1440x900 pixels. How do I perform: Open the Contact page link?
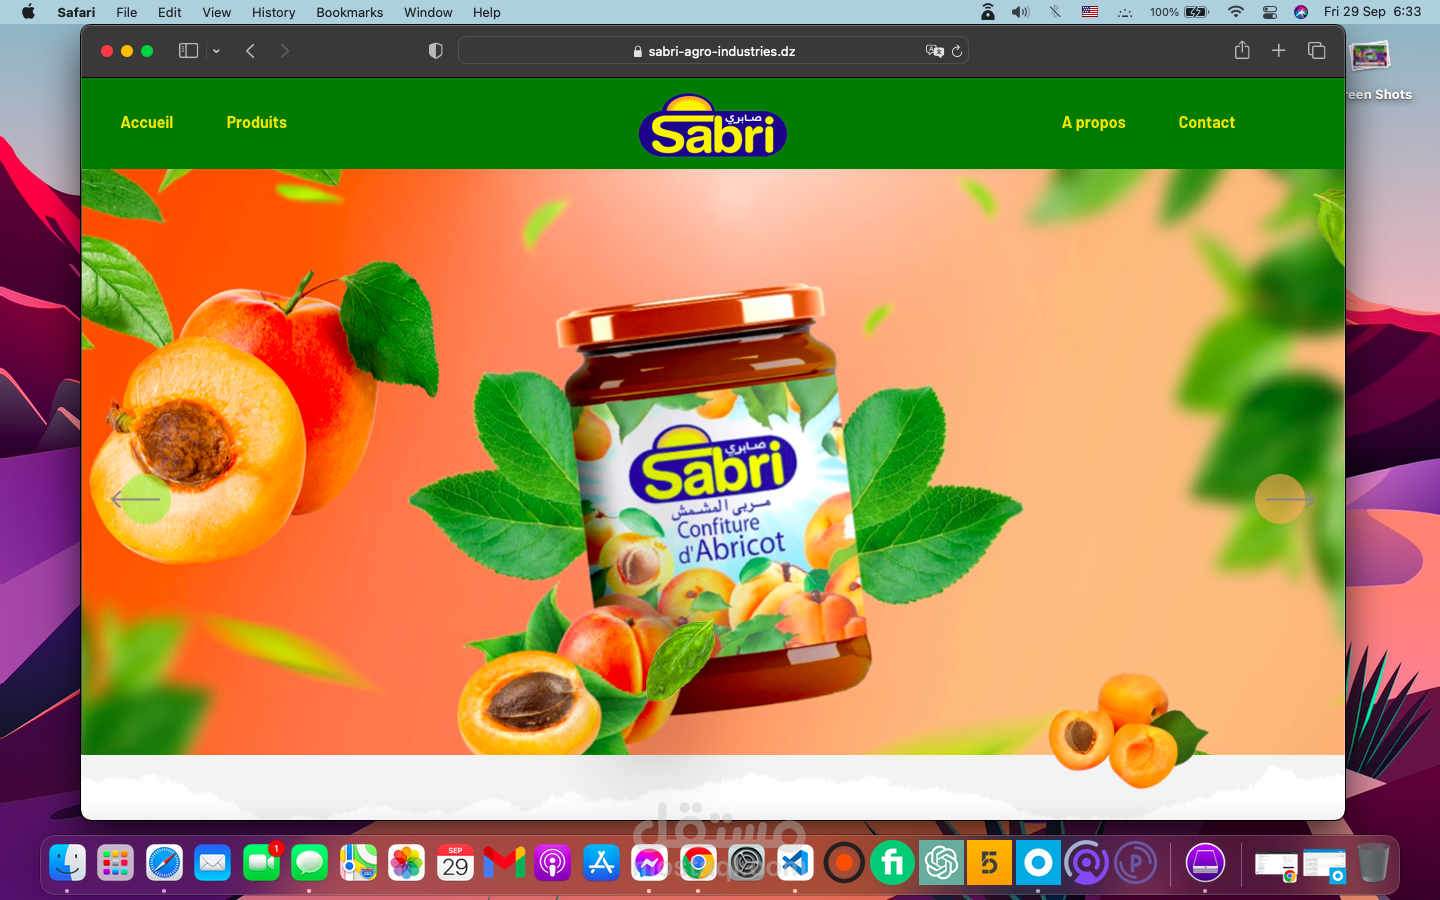[x=1206, y=122]
